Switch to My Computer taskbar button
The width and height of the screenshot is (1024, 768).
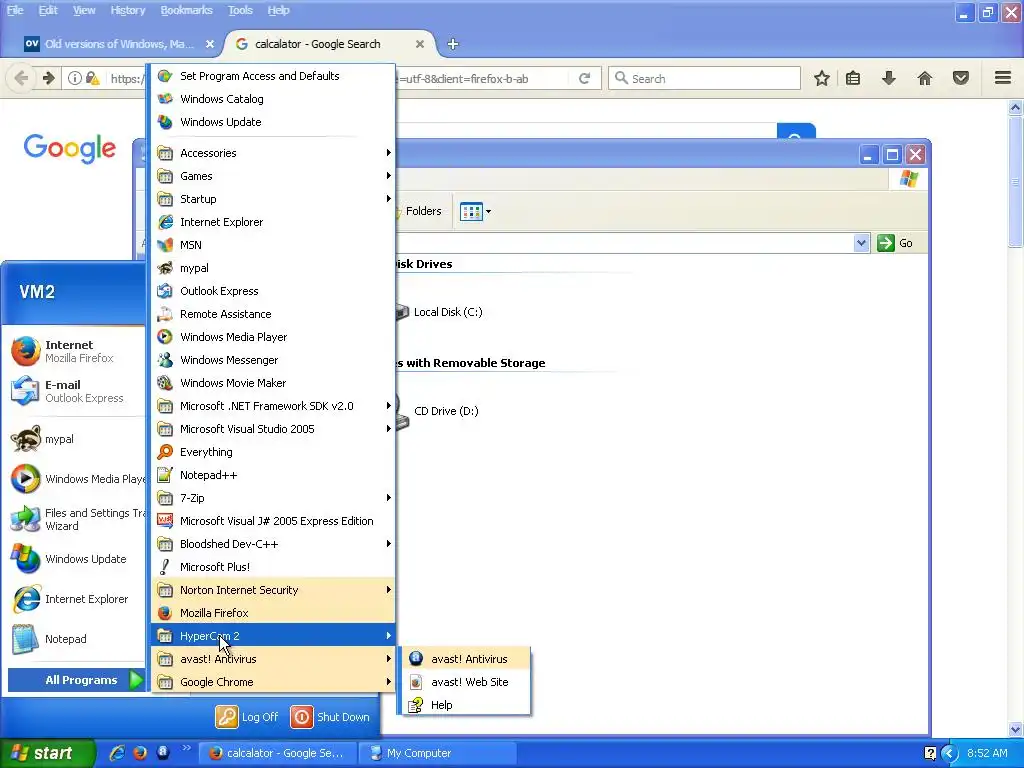coord(437,753)
